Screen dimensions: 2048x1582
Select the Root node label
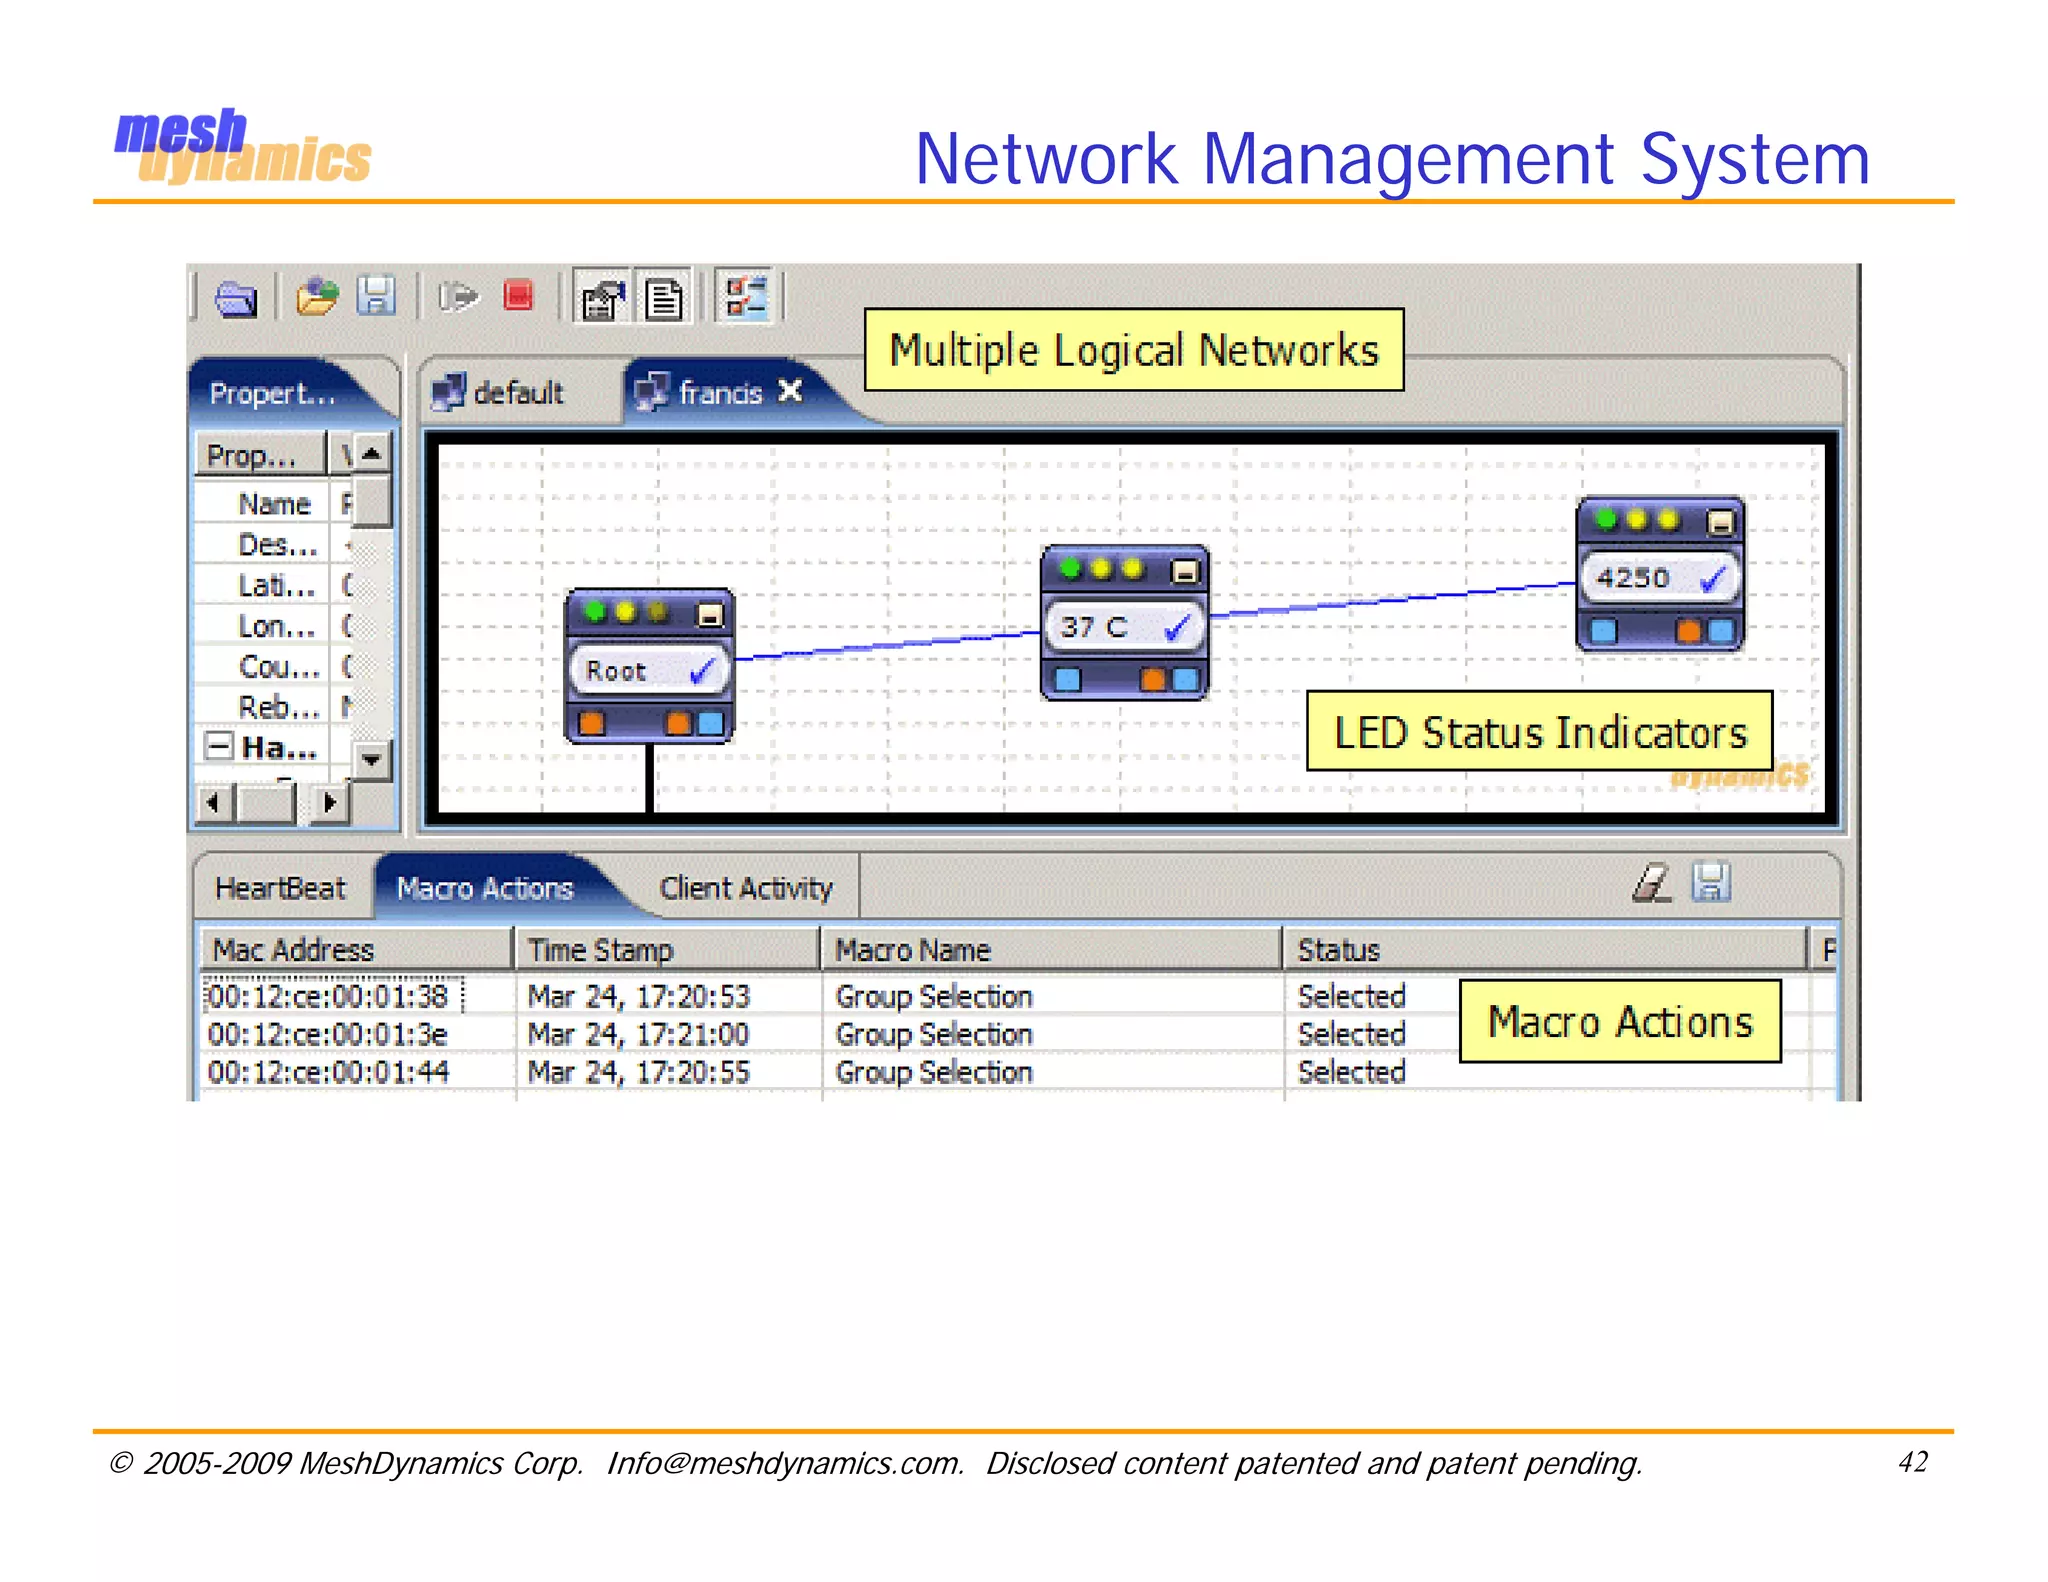(x=616, y=671)
